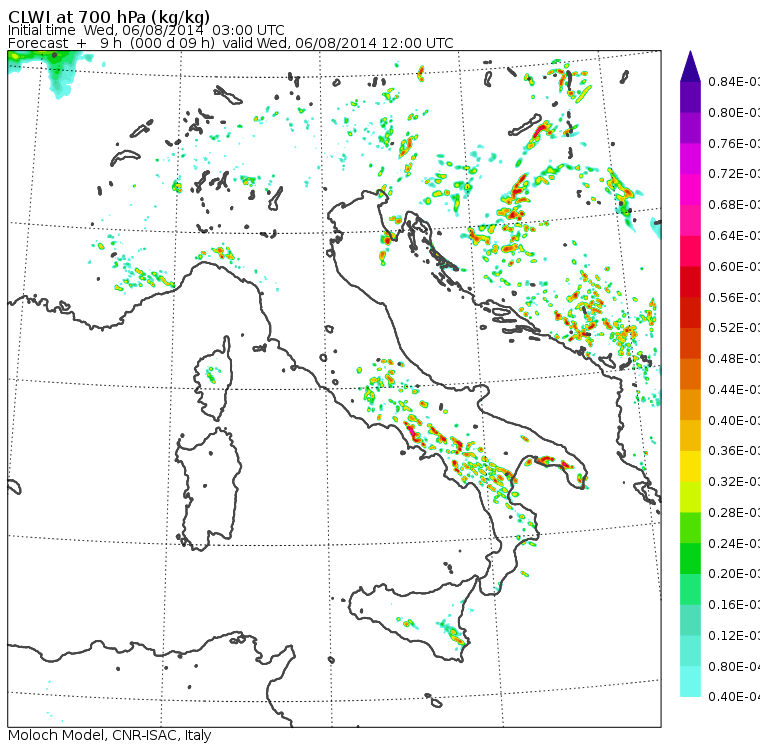The width and height of the screenshot is (760, 749).
Task: Pick the yellow band between 0.32E-03 and 0.36E-03
Action: click(690, 466)
